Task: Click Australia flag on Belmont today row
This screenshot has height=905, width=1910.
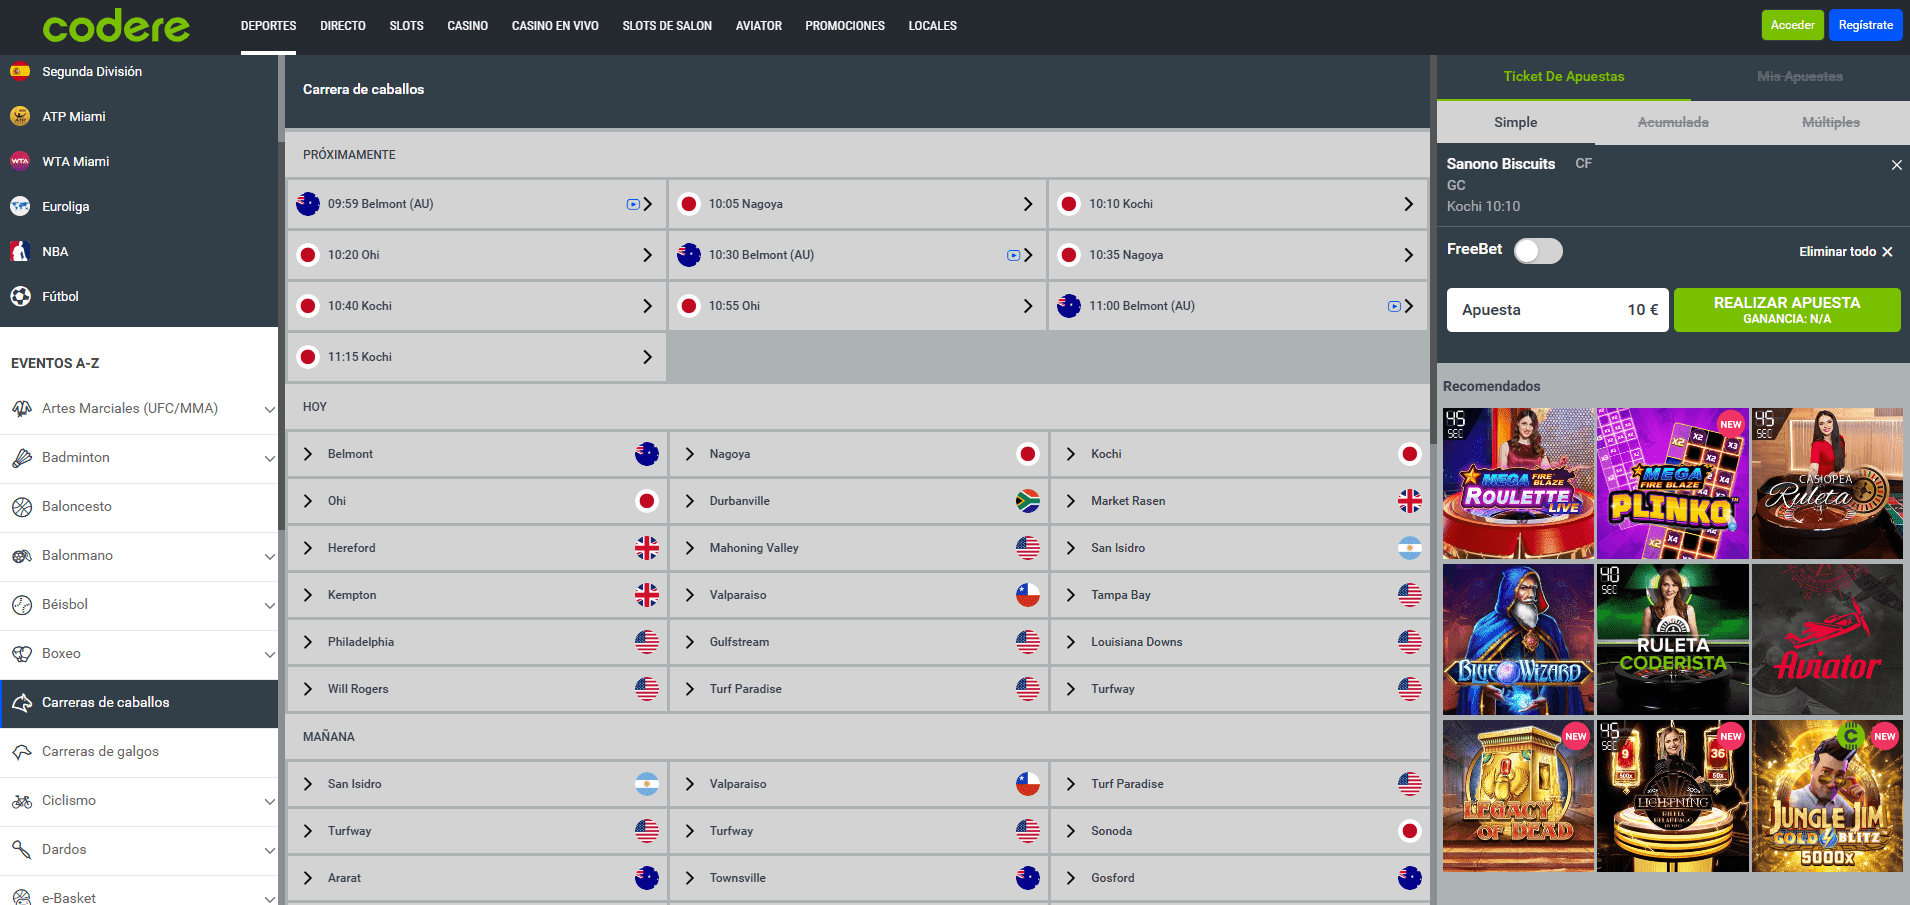Action: point(647,454)
